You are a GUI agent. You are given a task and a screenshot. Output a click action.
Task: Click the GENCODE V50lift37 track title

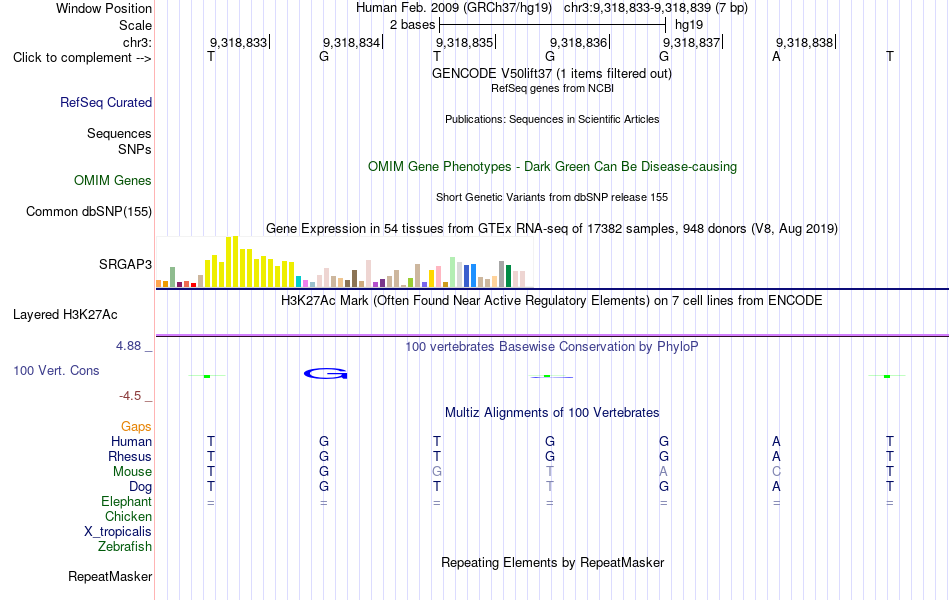(552, 73)
